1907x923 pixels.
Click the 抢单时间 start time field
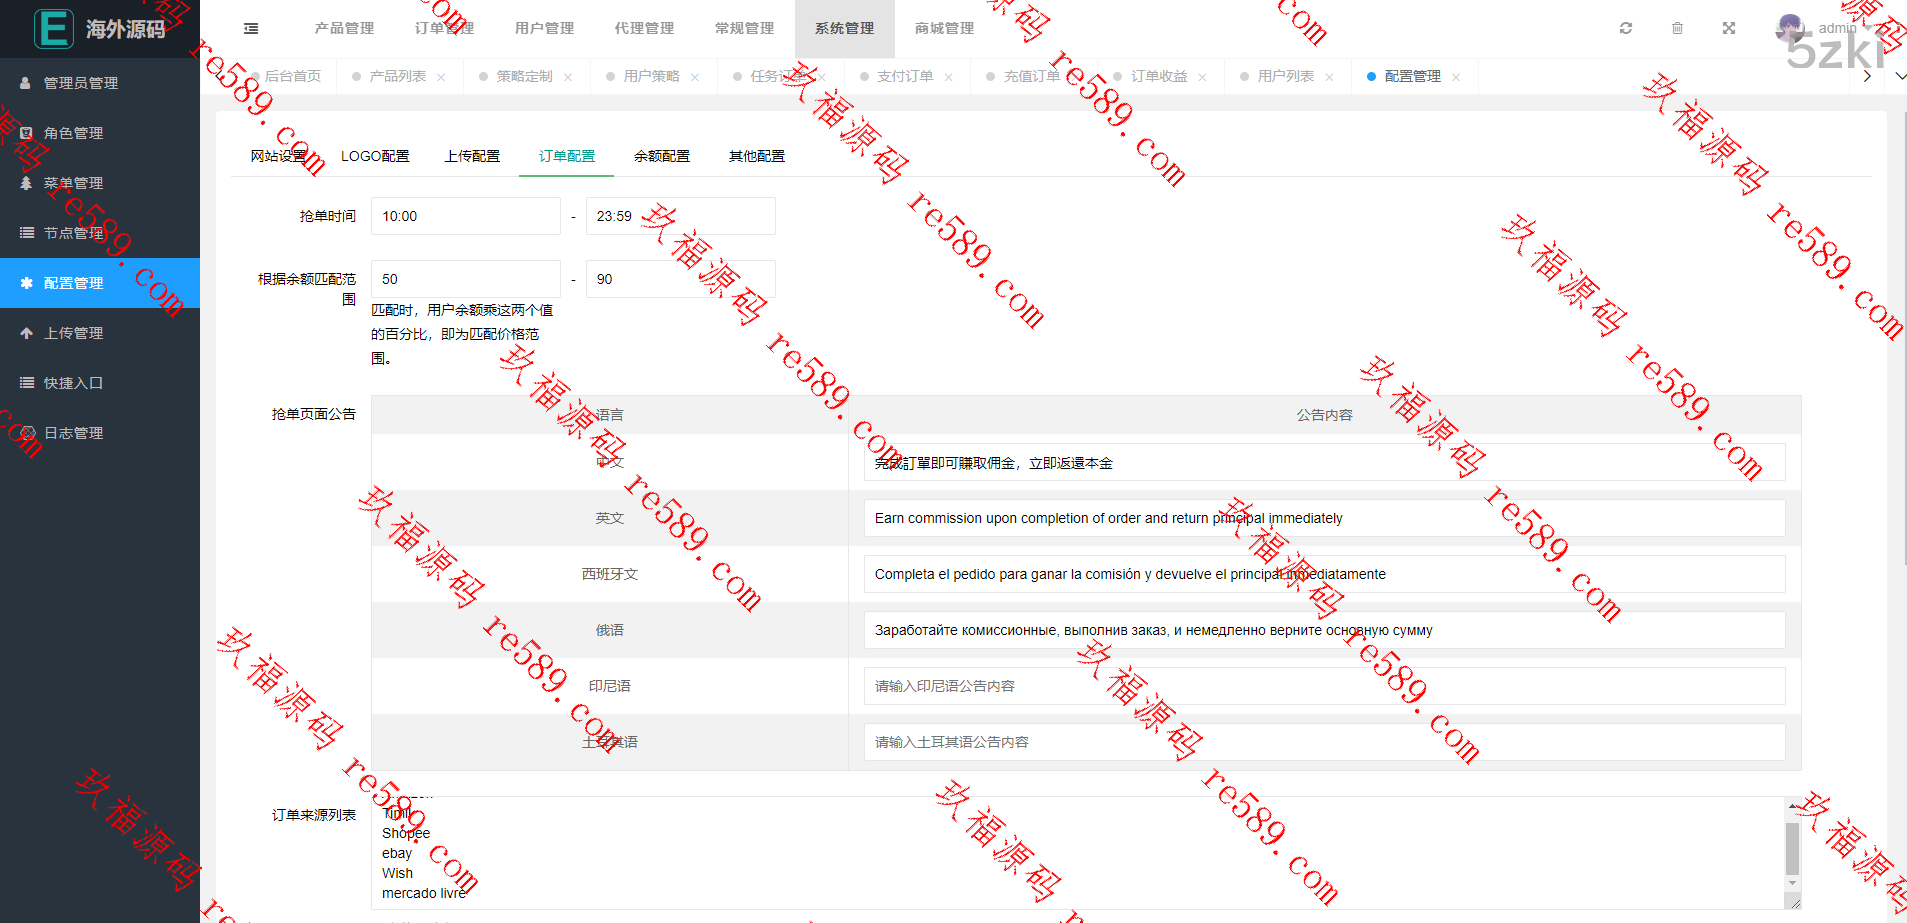click(465, 216)
